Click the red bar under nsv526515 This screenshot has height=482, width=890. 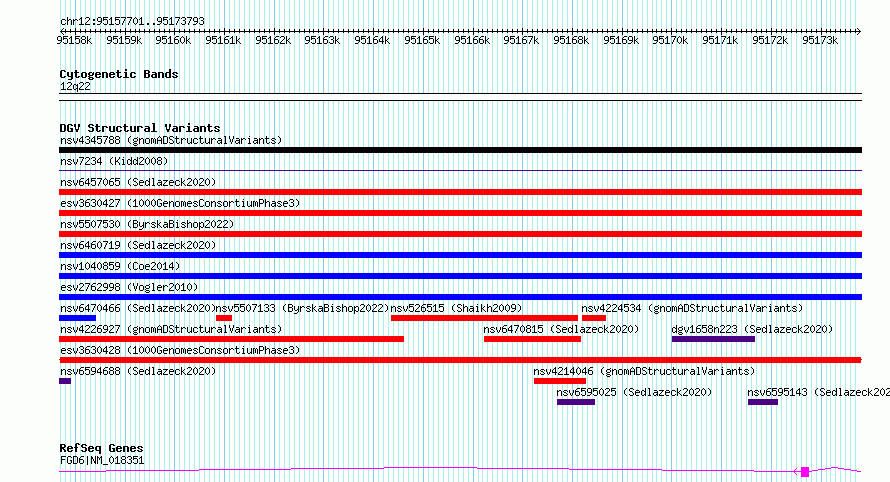[484, 318]
